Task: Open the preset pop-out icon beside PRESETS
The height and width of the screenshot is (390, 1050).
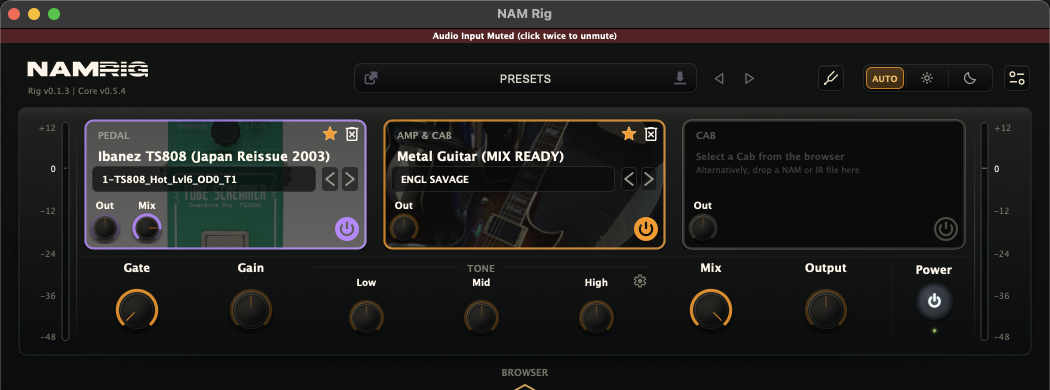Action: (x=370, y=78)
